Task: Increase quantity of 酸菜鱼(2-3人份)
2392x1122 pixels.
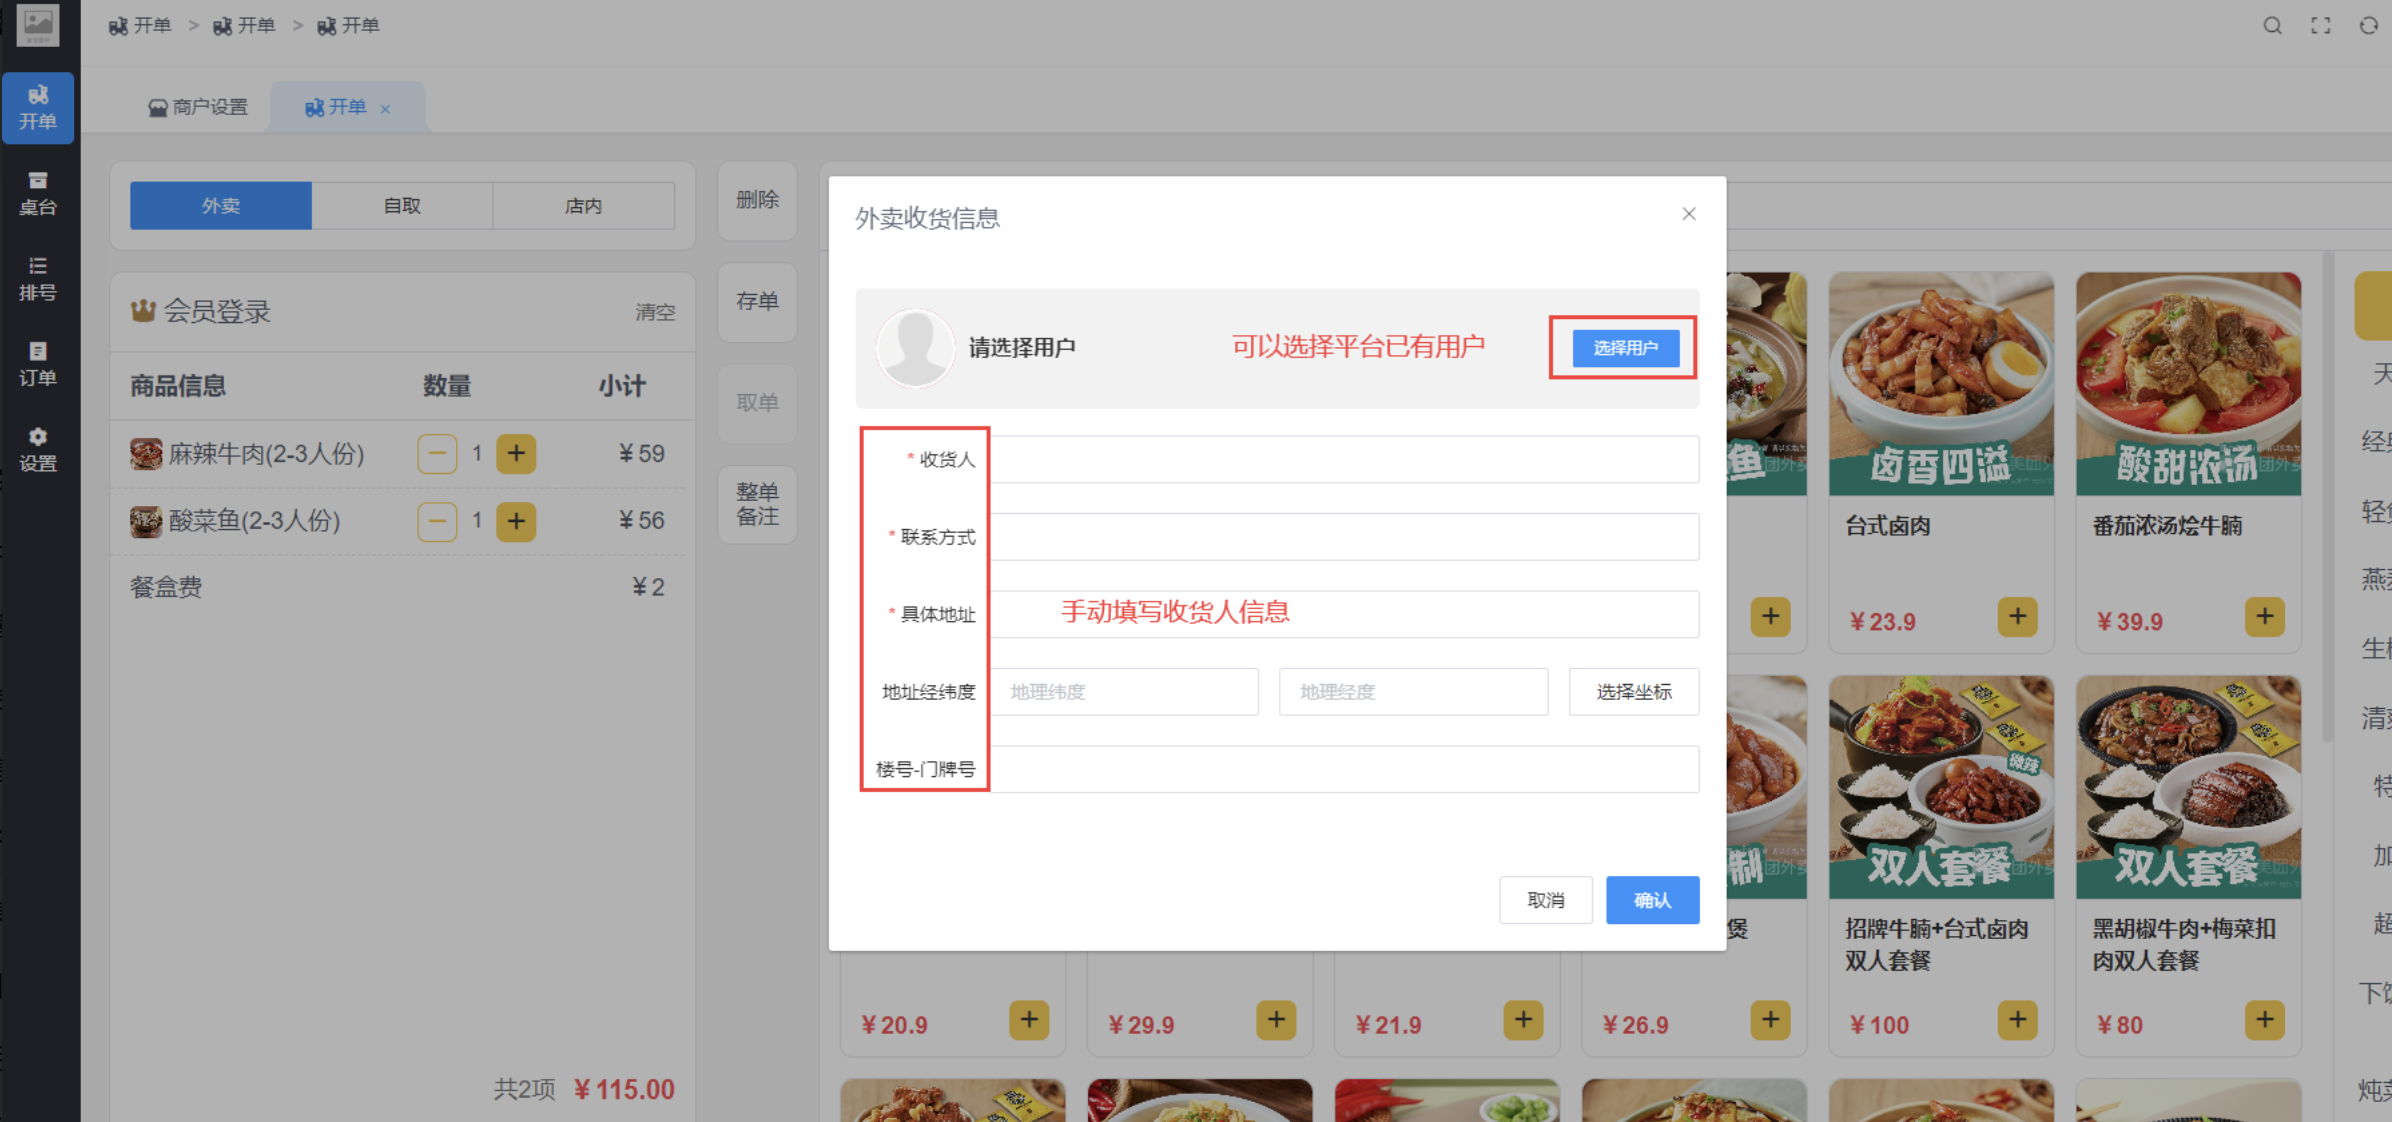Action: coord(516,521)
